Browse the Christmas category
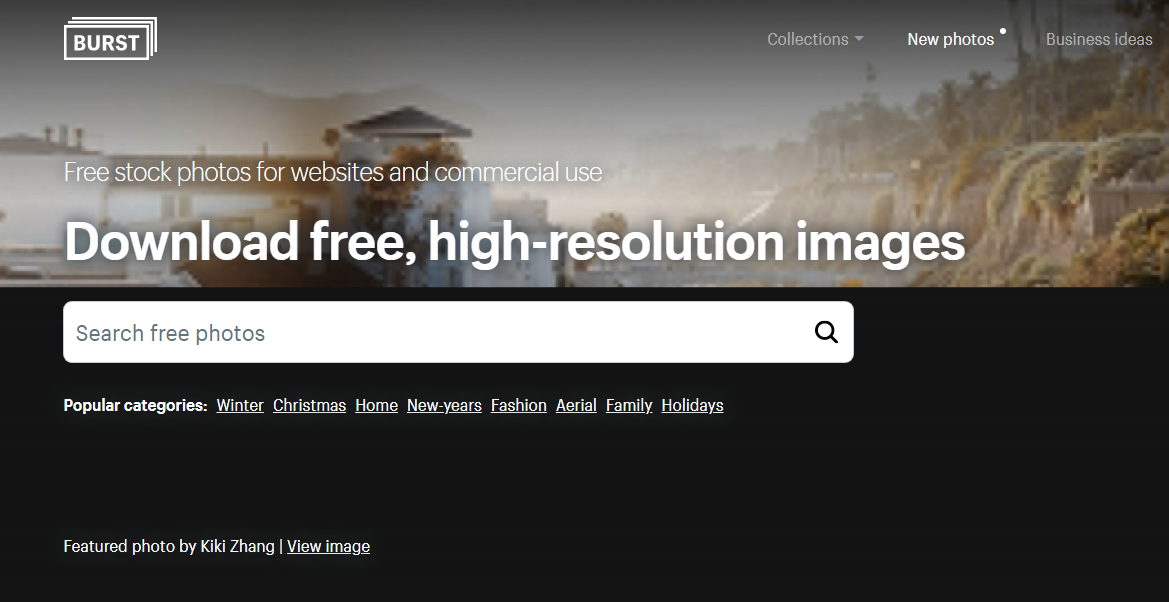1169x602 pixels. [309, 405]
